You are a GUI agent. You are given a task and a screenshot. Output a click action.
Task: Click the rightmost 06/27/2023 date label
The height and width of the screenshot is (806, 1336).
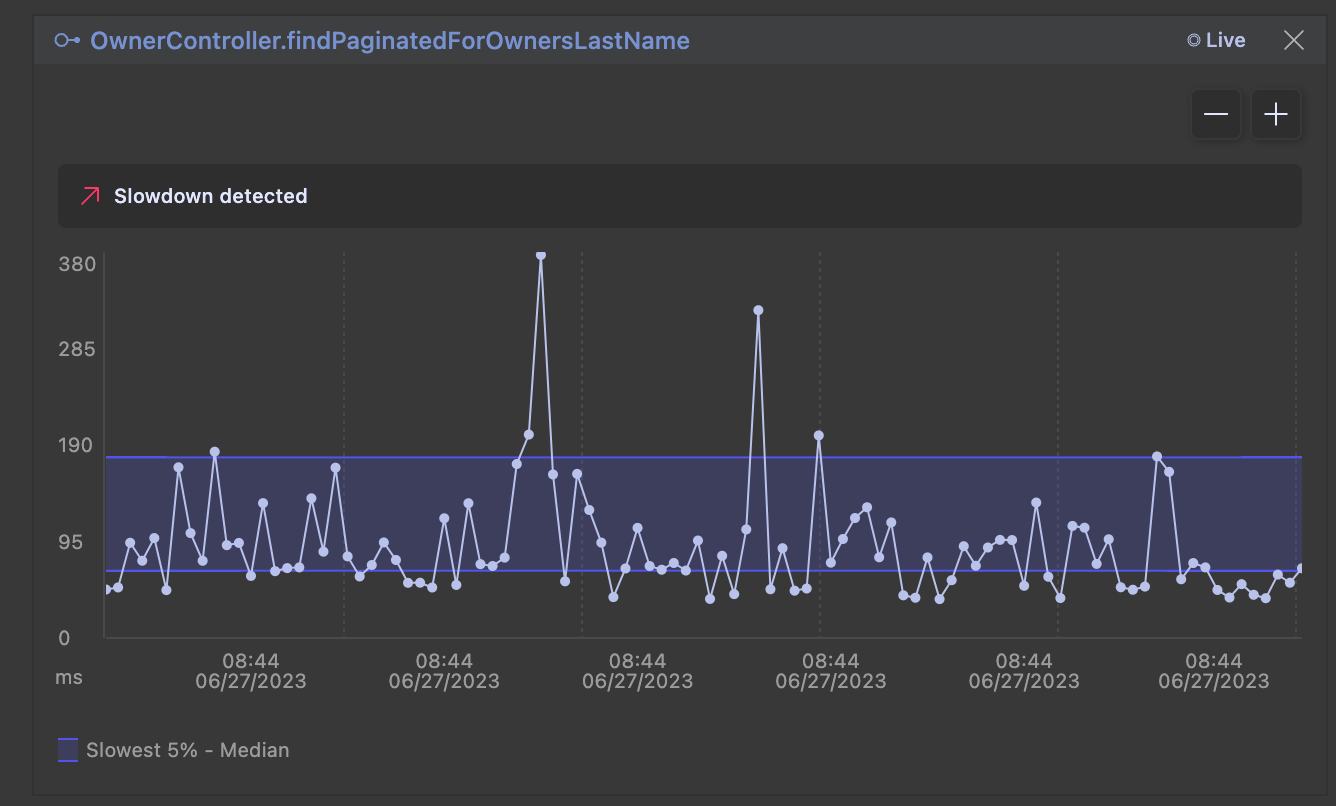(x=1213, y=681)
